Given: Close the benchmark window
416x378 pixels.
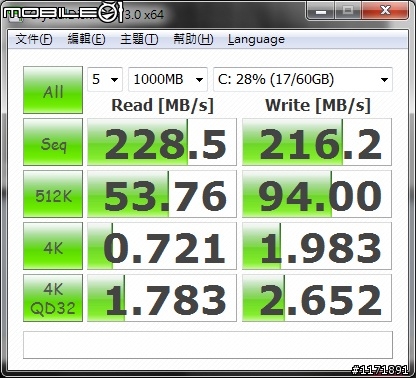Looking at the screenshot, I should [x=385, y=11].
